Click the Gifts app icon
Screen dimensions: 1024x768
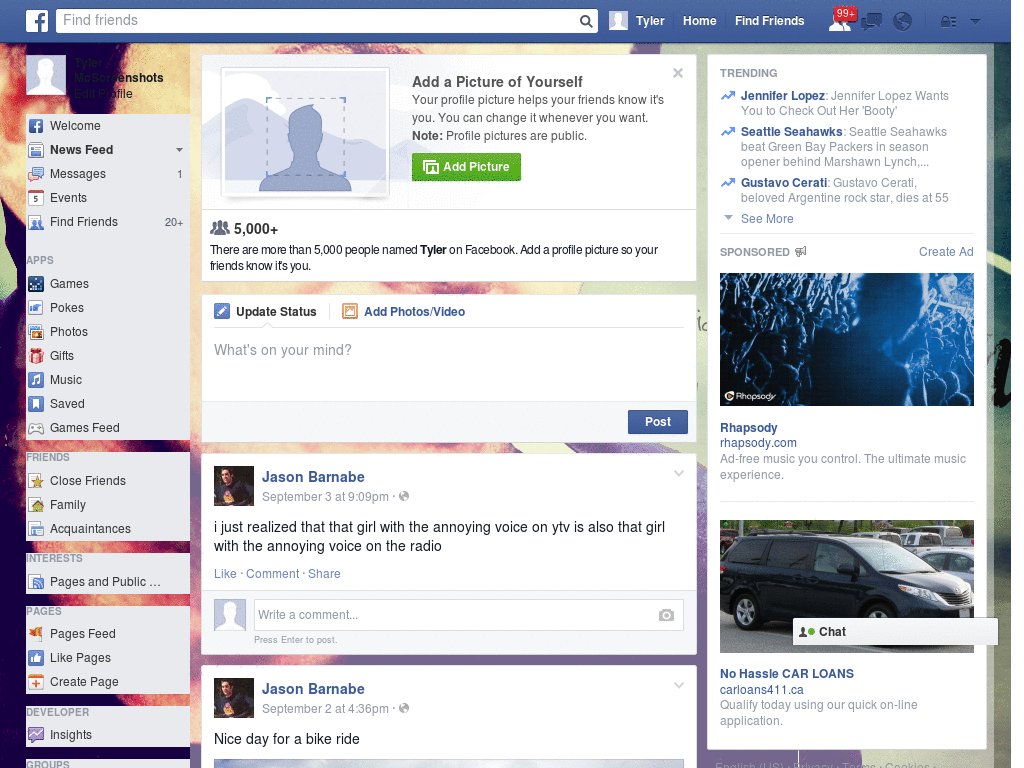pyautogui.click(x=36, y=356)
